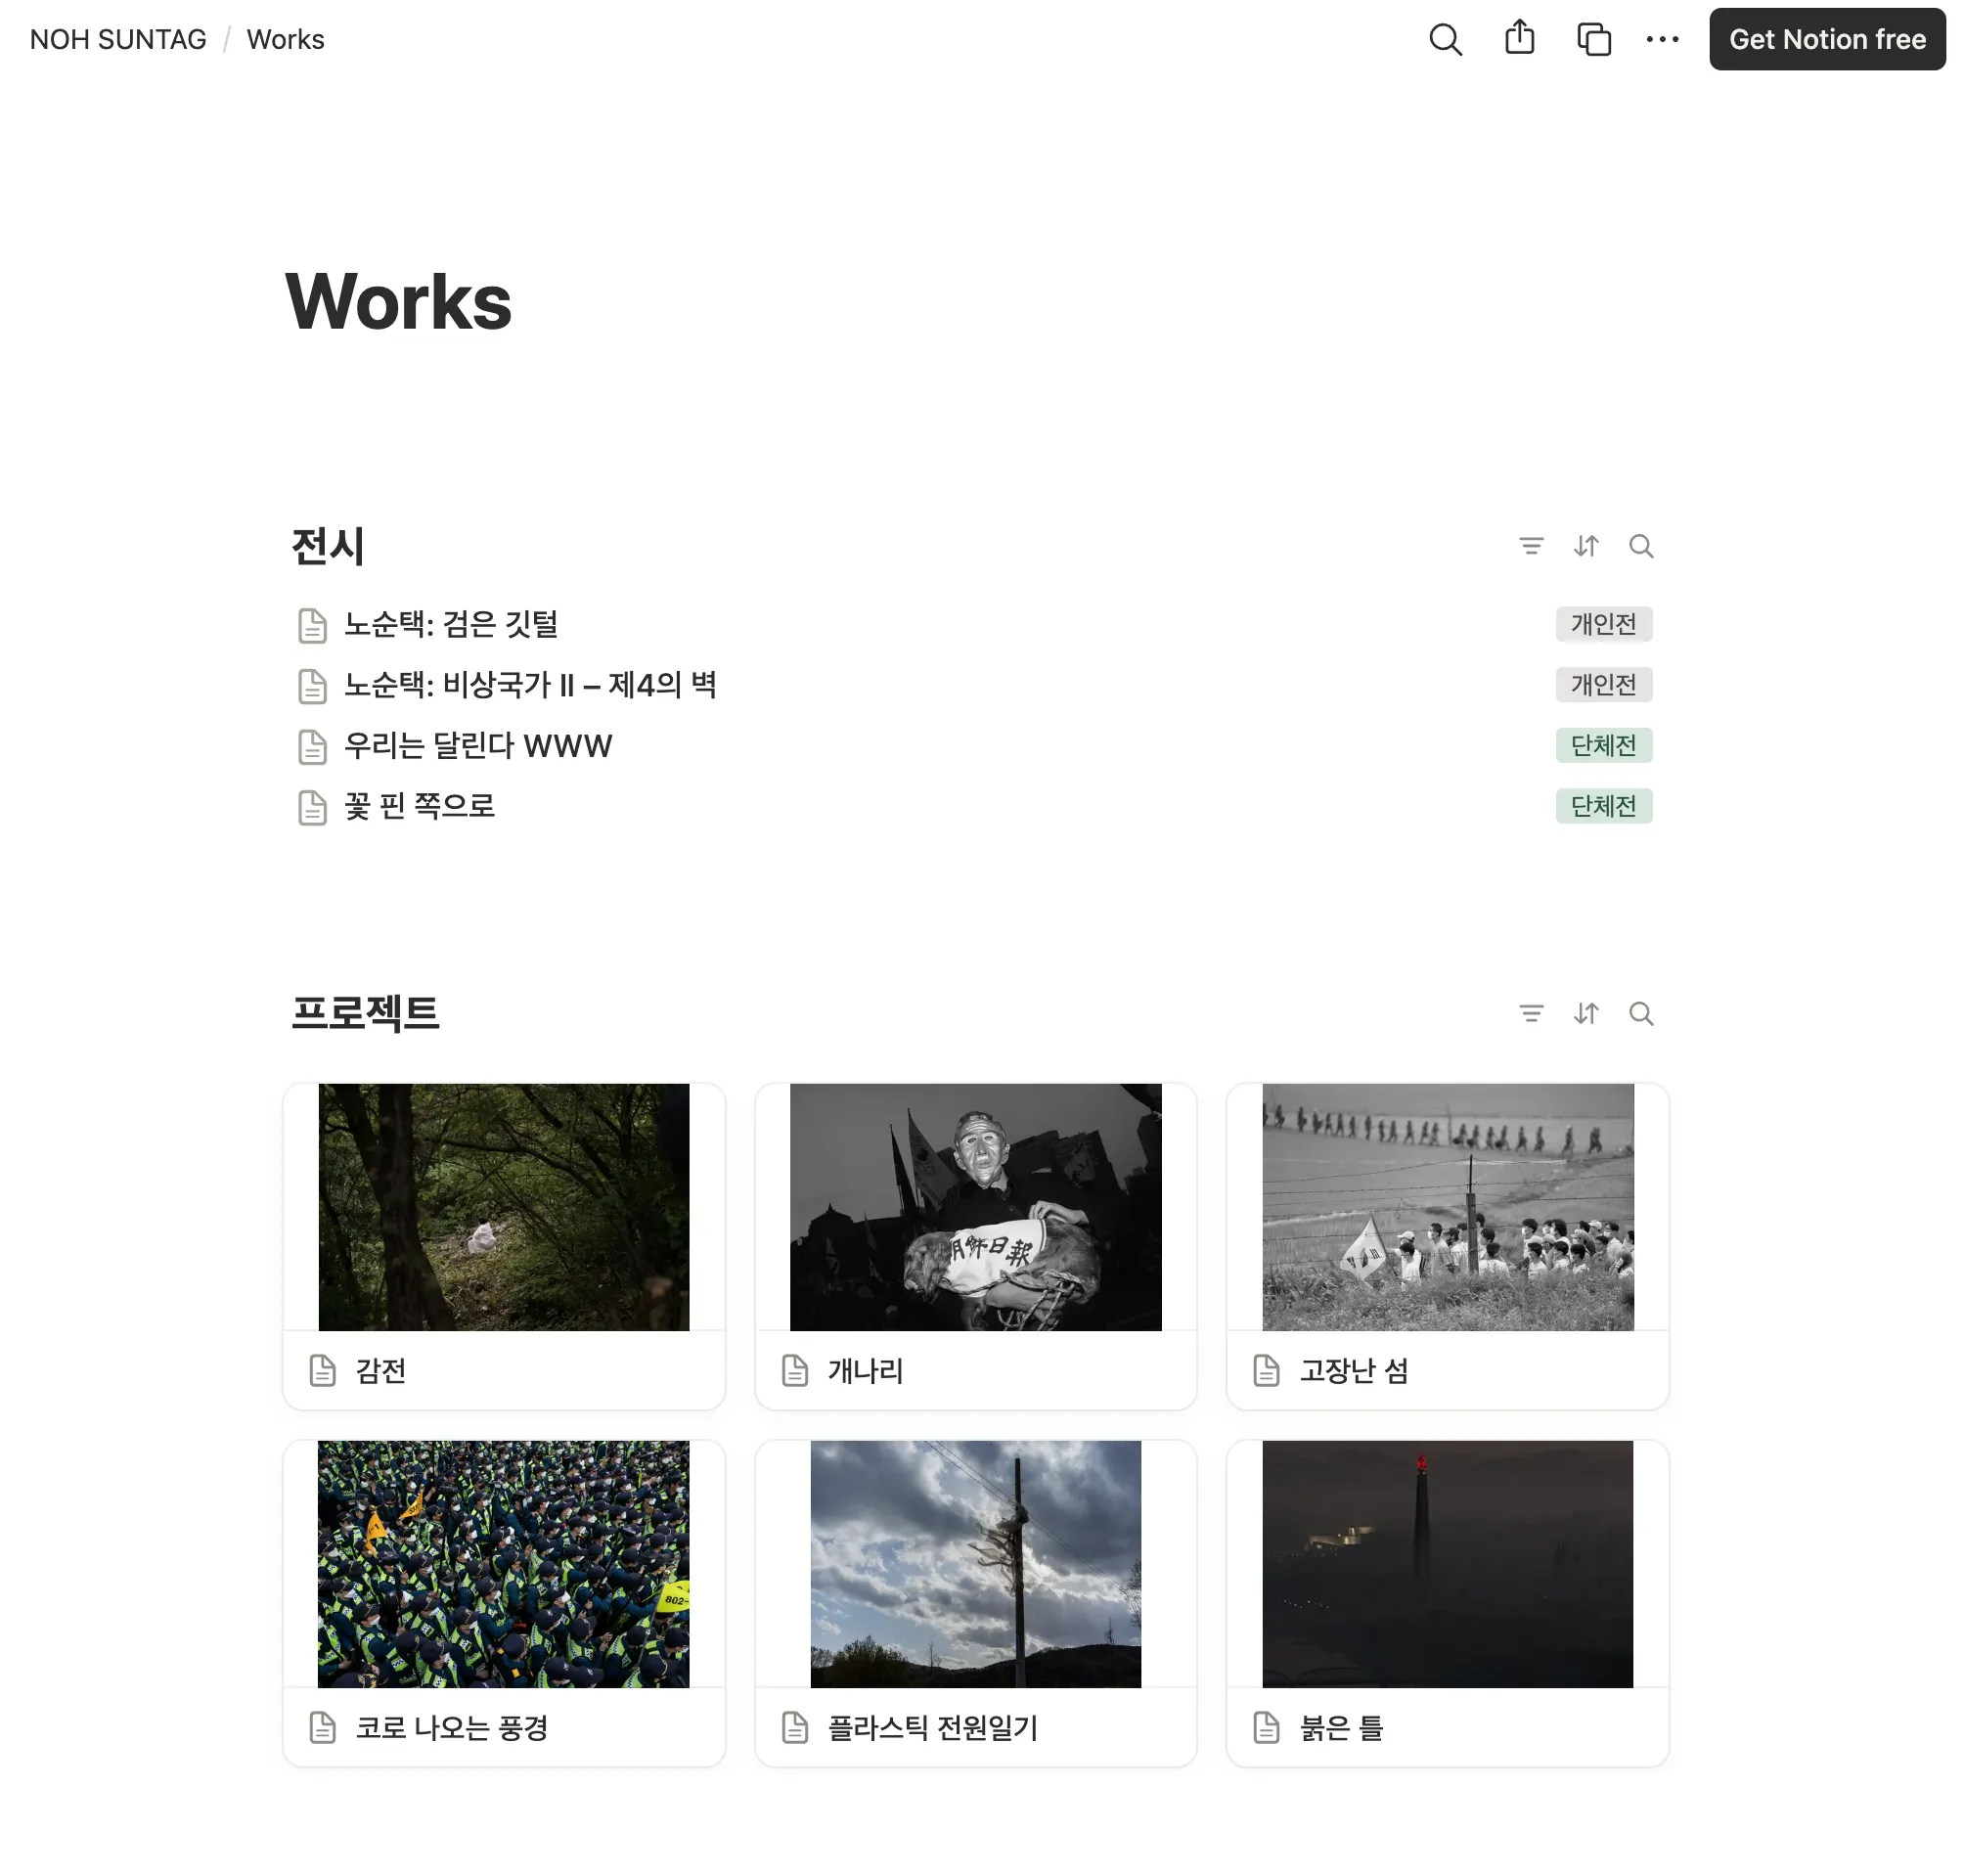The width and height of the screenshot is (1964, 1876).
Task: Select Works breadcrumb item
Action: [285, 39]
